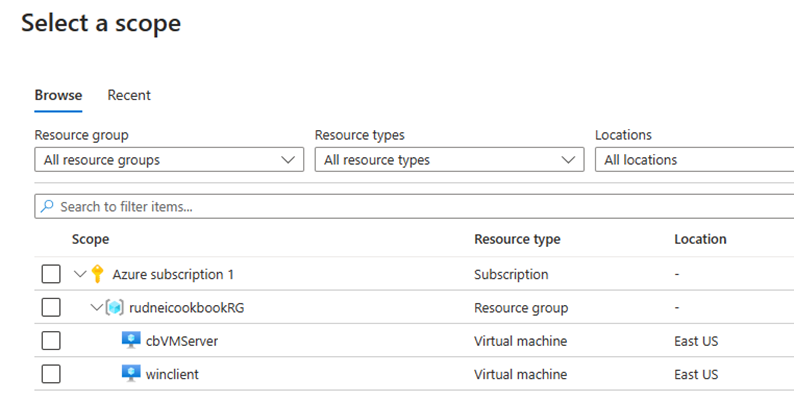
Task: Click the Location column header
Action: click(x=700, y=240)
